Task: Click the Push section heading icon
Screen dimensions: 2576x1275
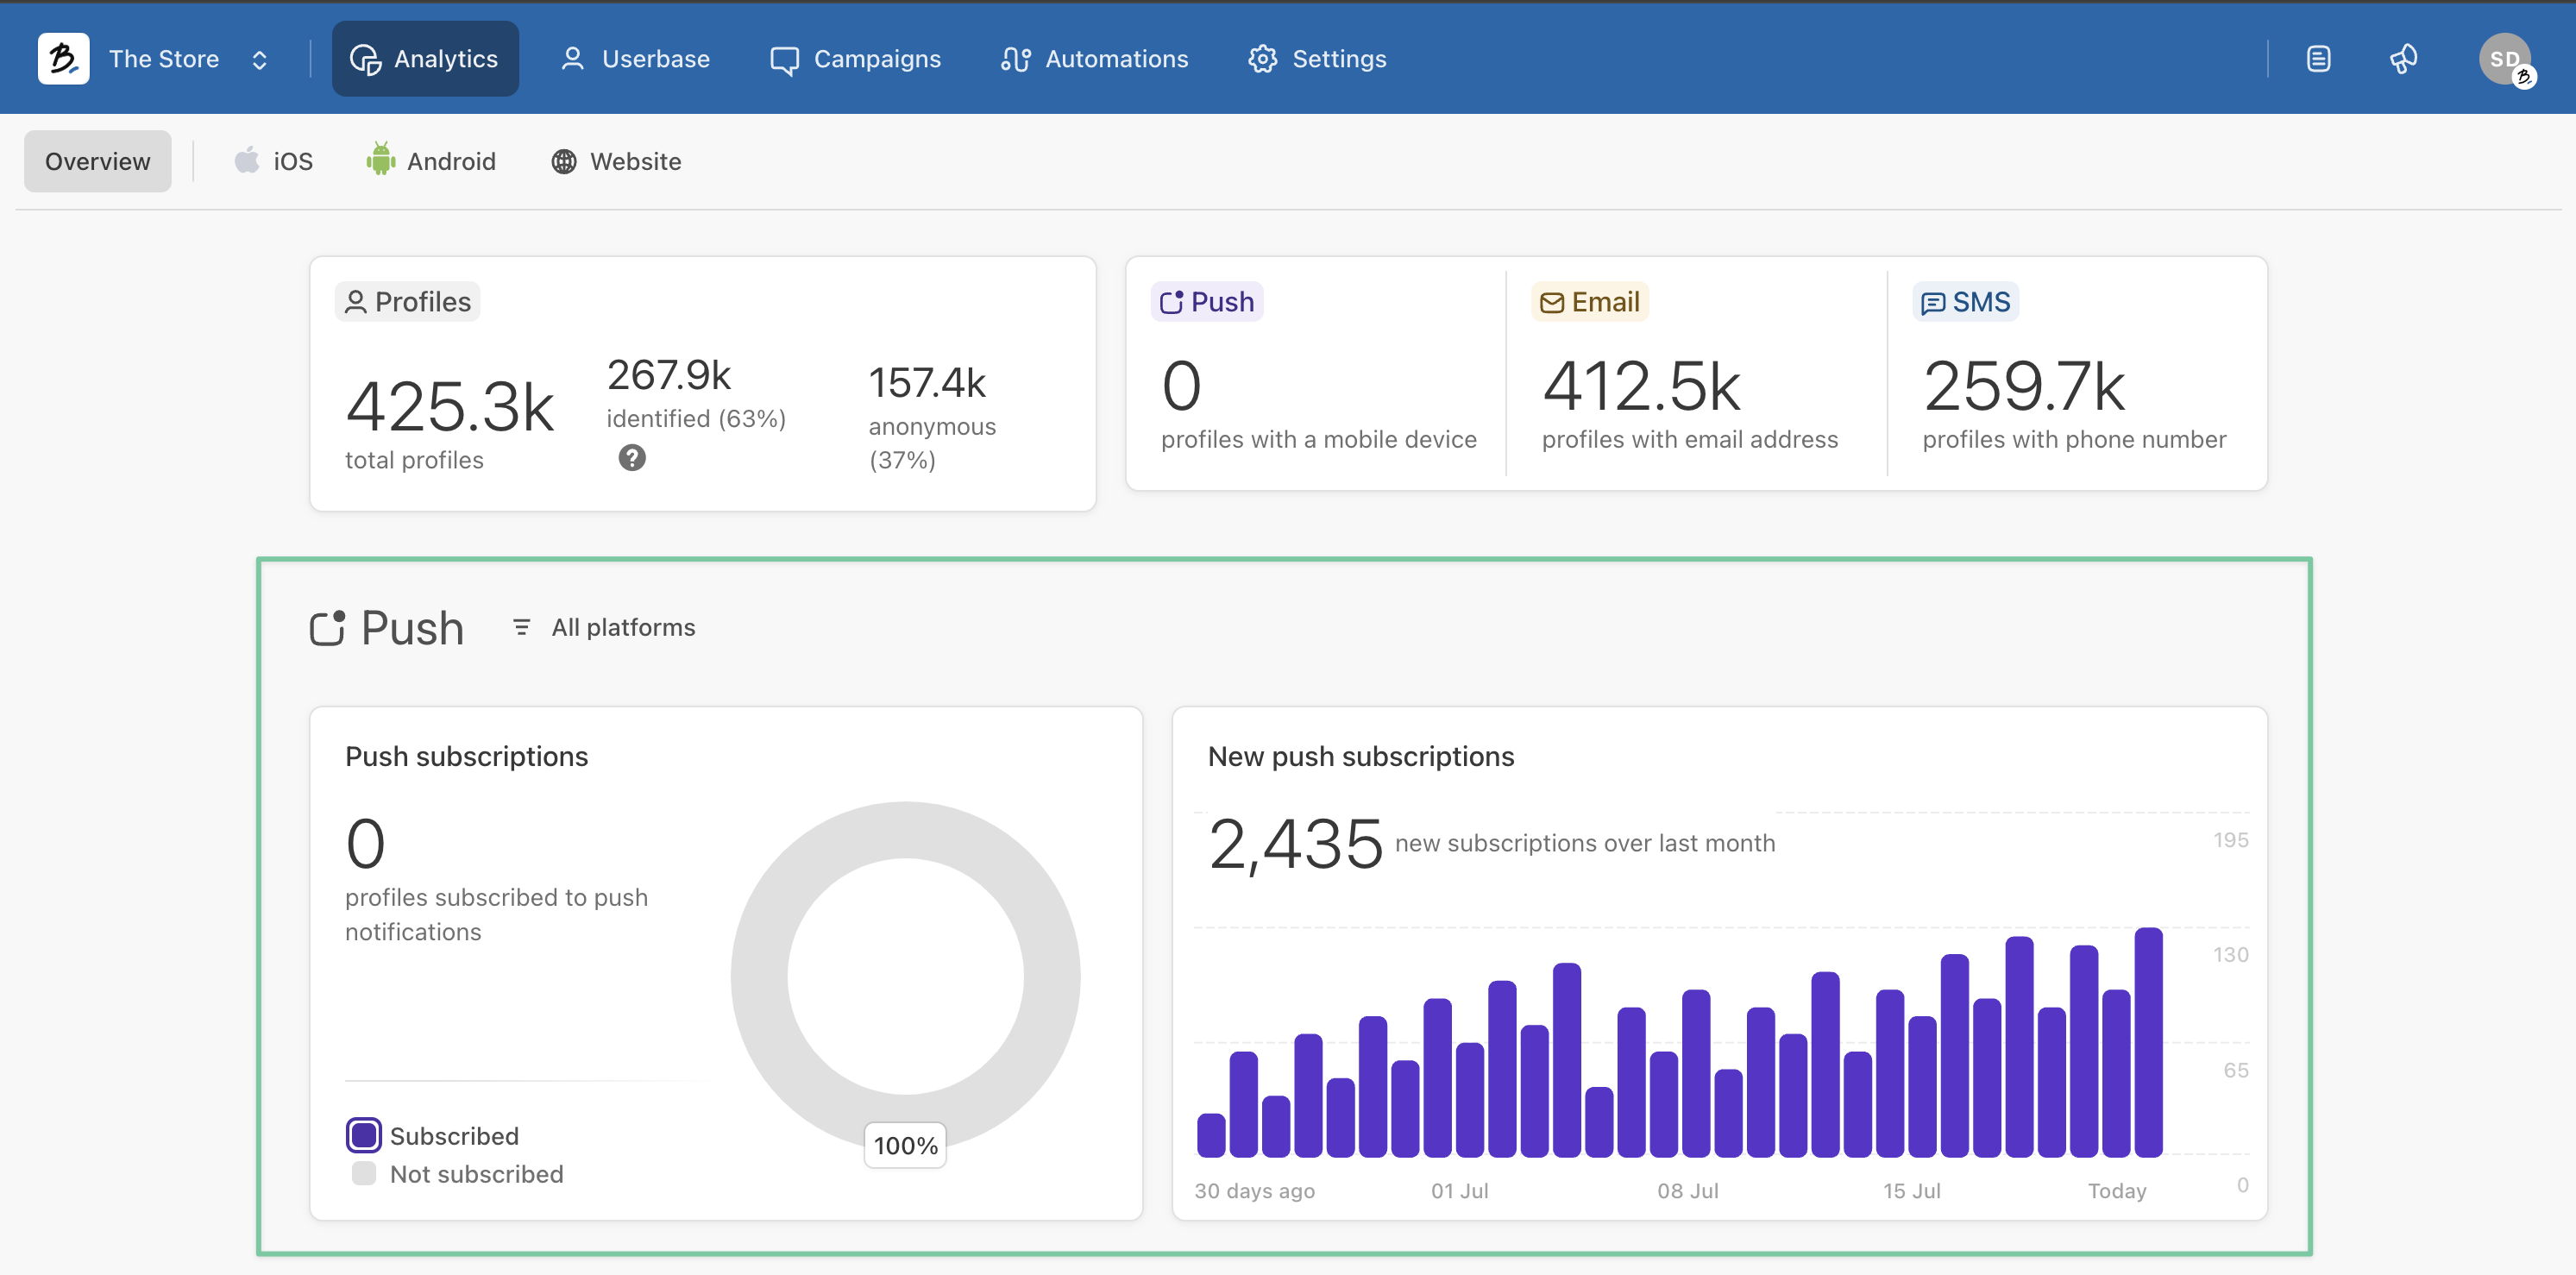Action: tap(327, 628)
